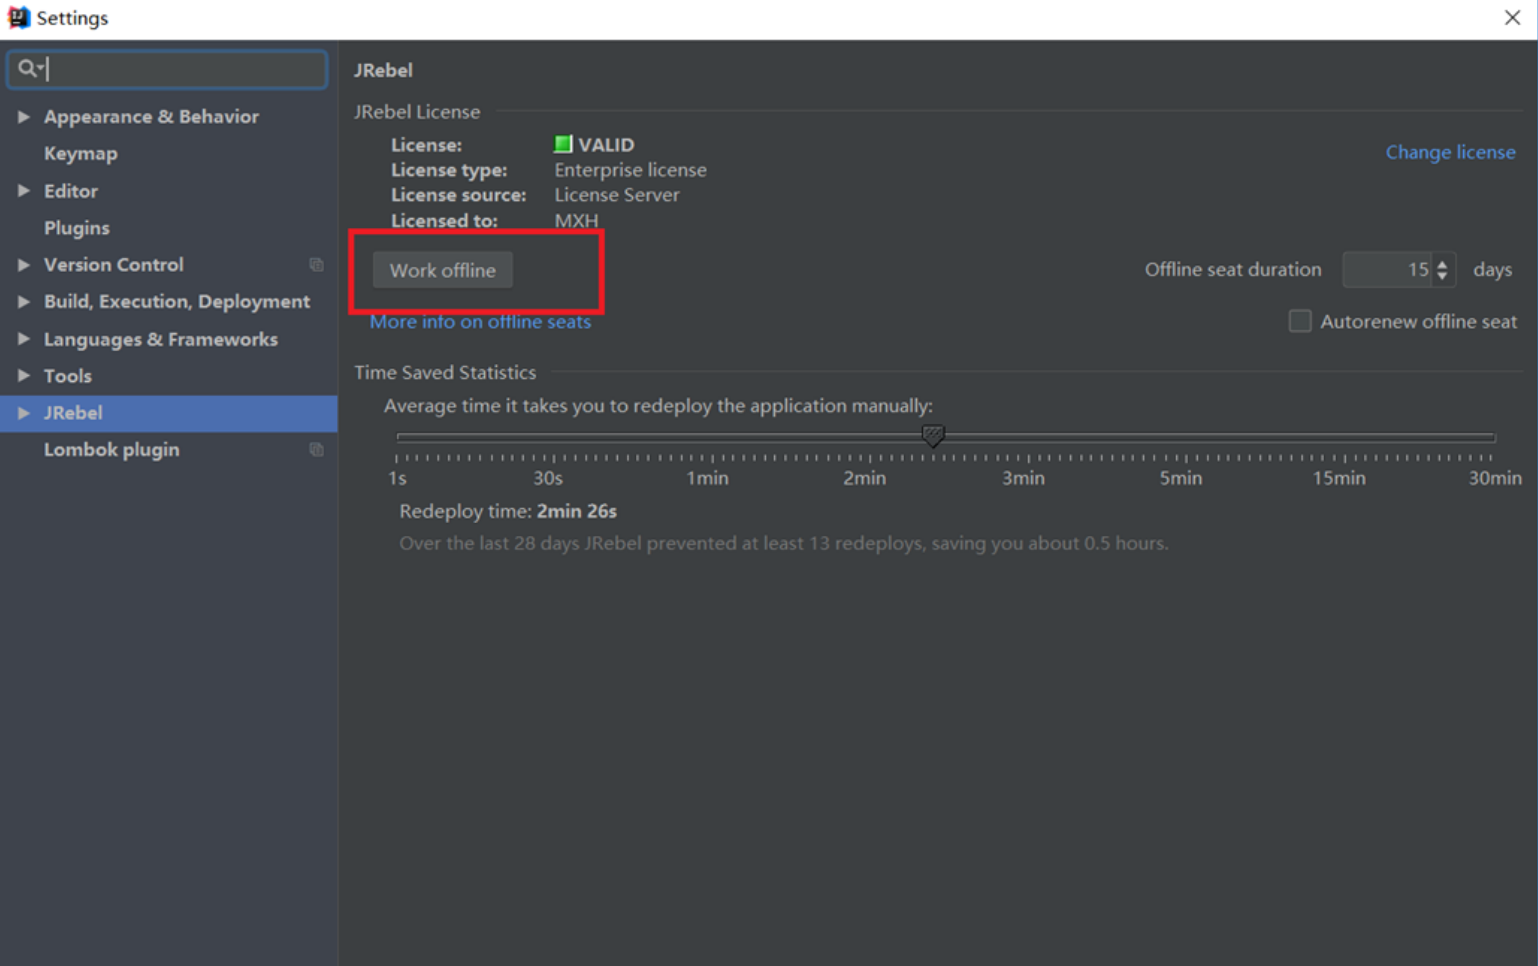Click the green VALID license status icon
Screen dimensions: 1538x966
coord(563,144)
